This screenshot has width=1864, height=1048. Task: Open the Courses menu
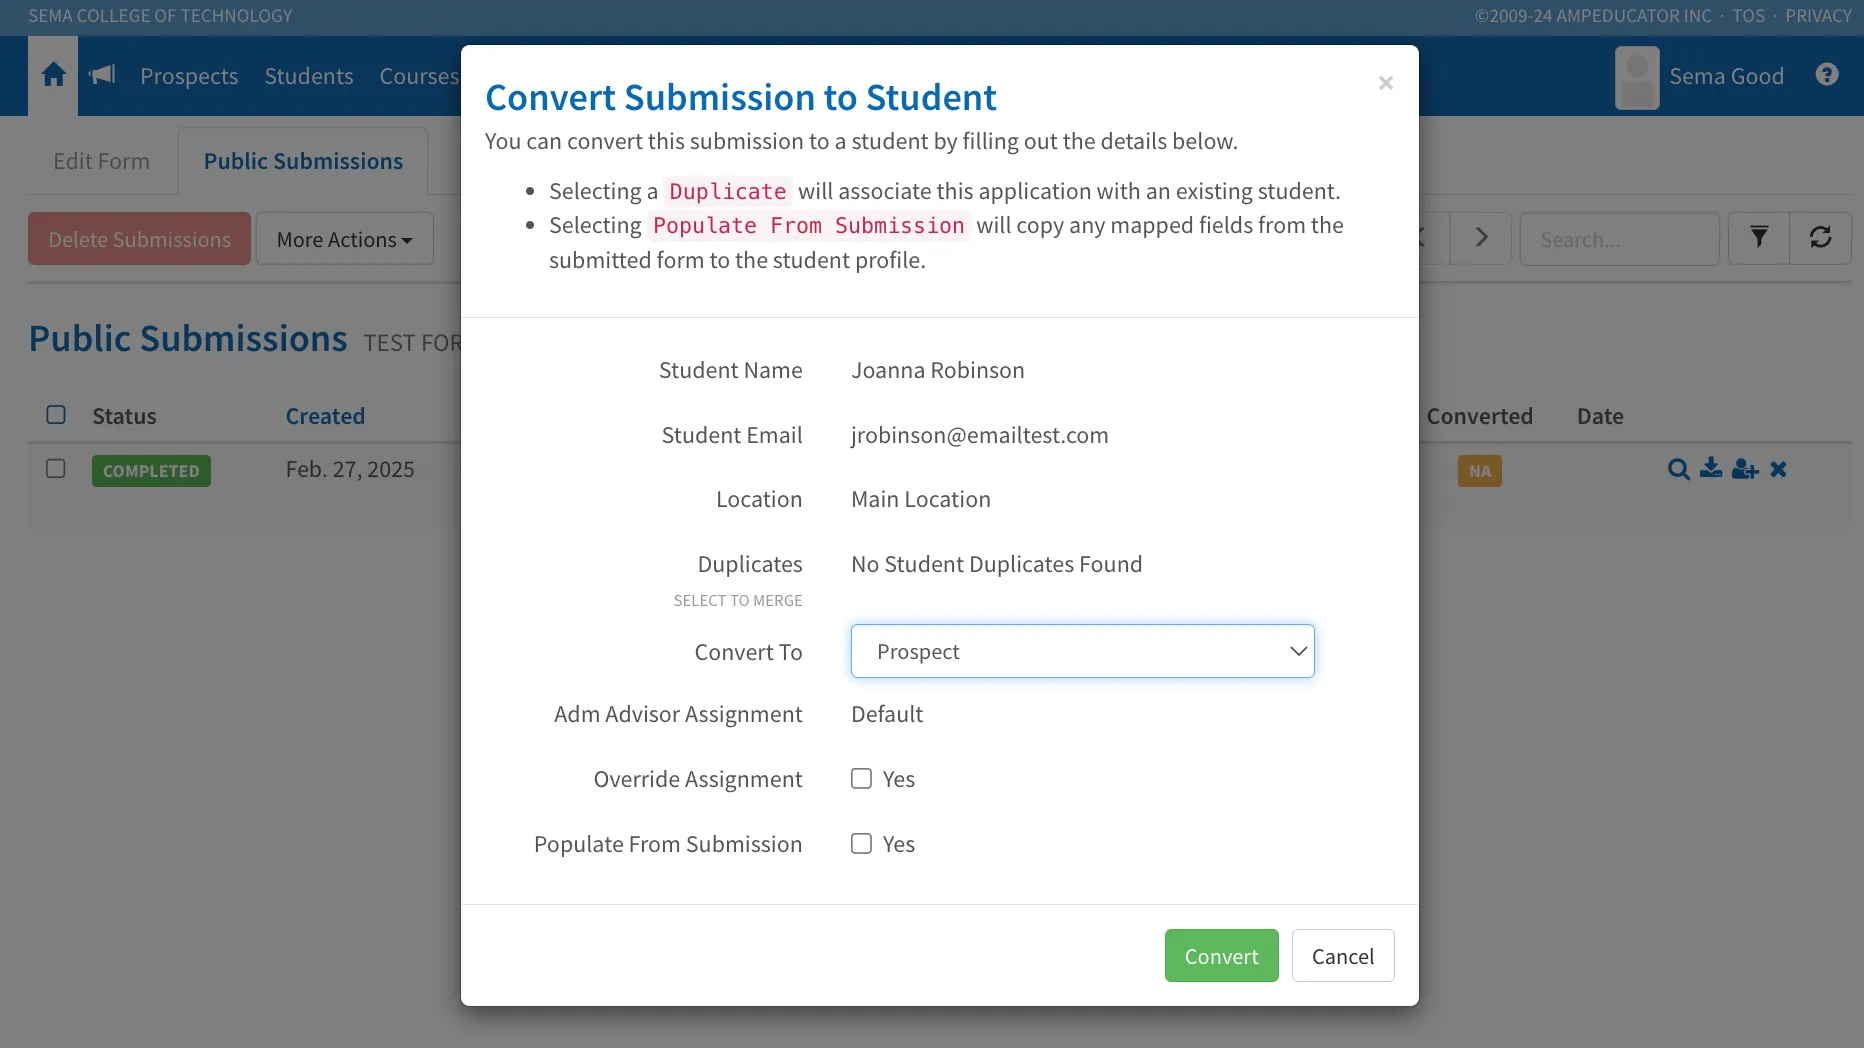point(419,76)
